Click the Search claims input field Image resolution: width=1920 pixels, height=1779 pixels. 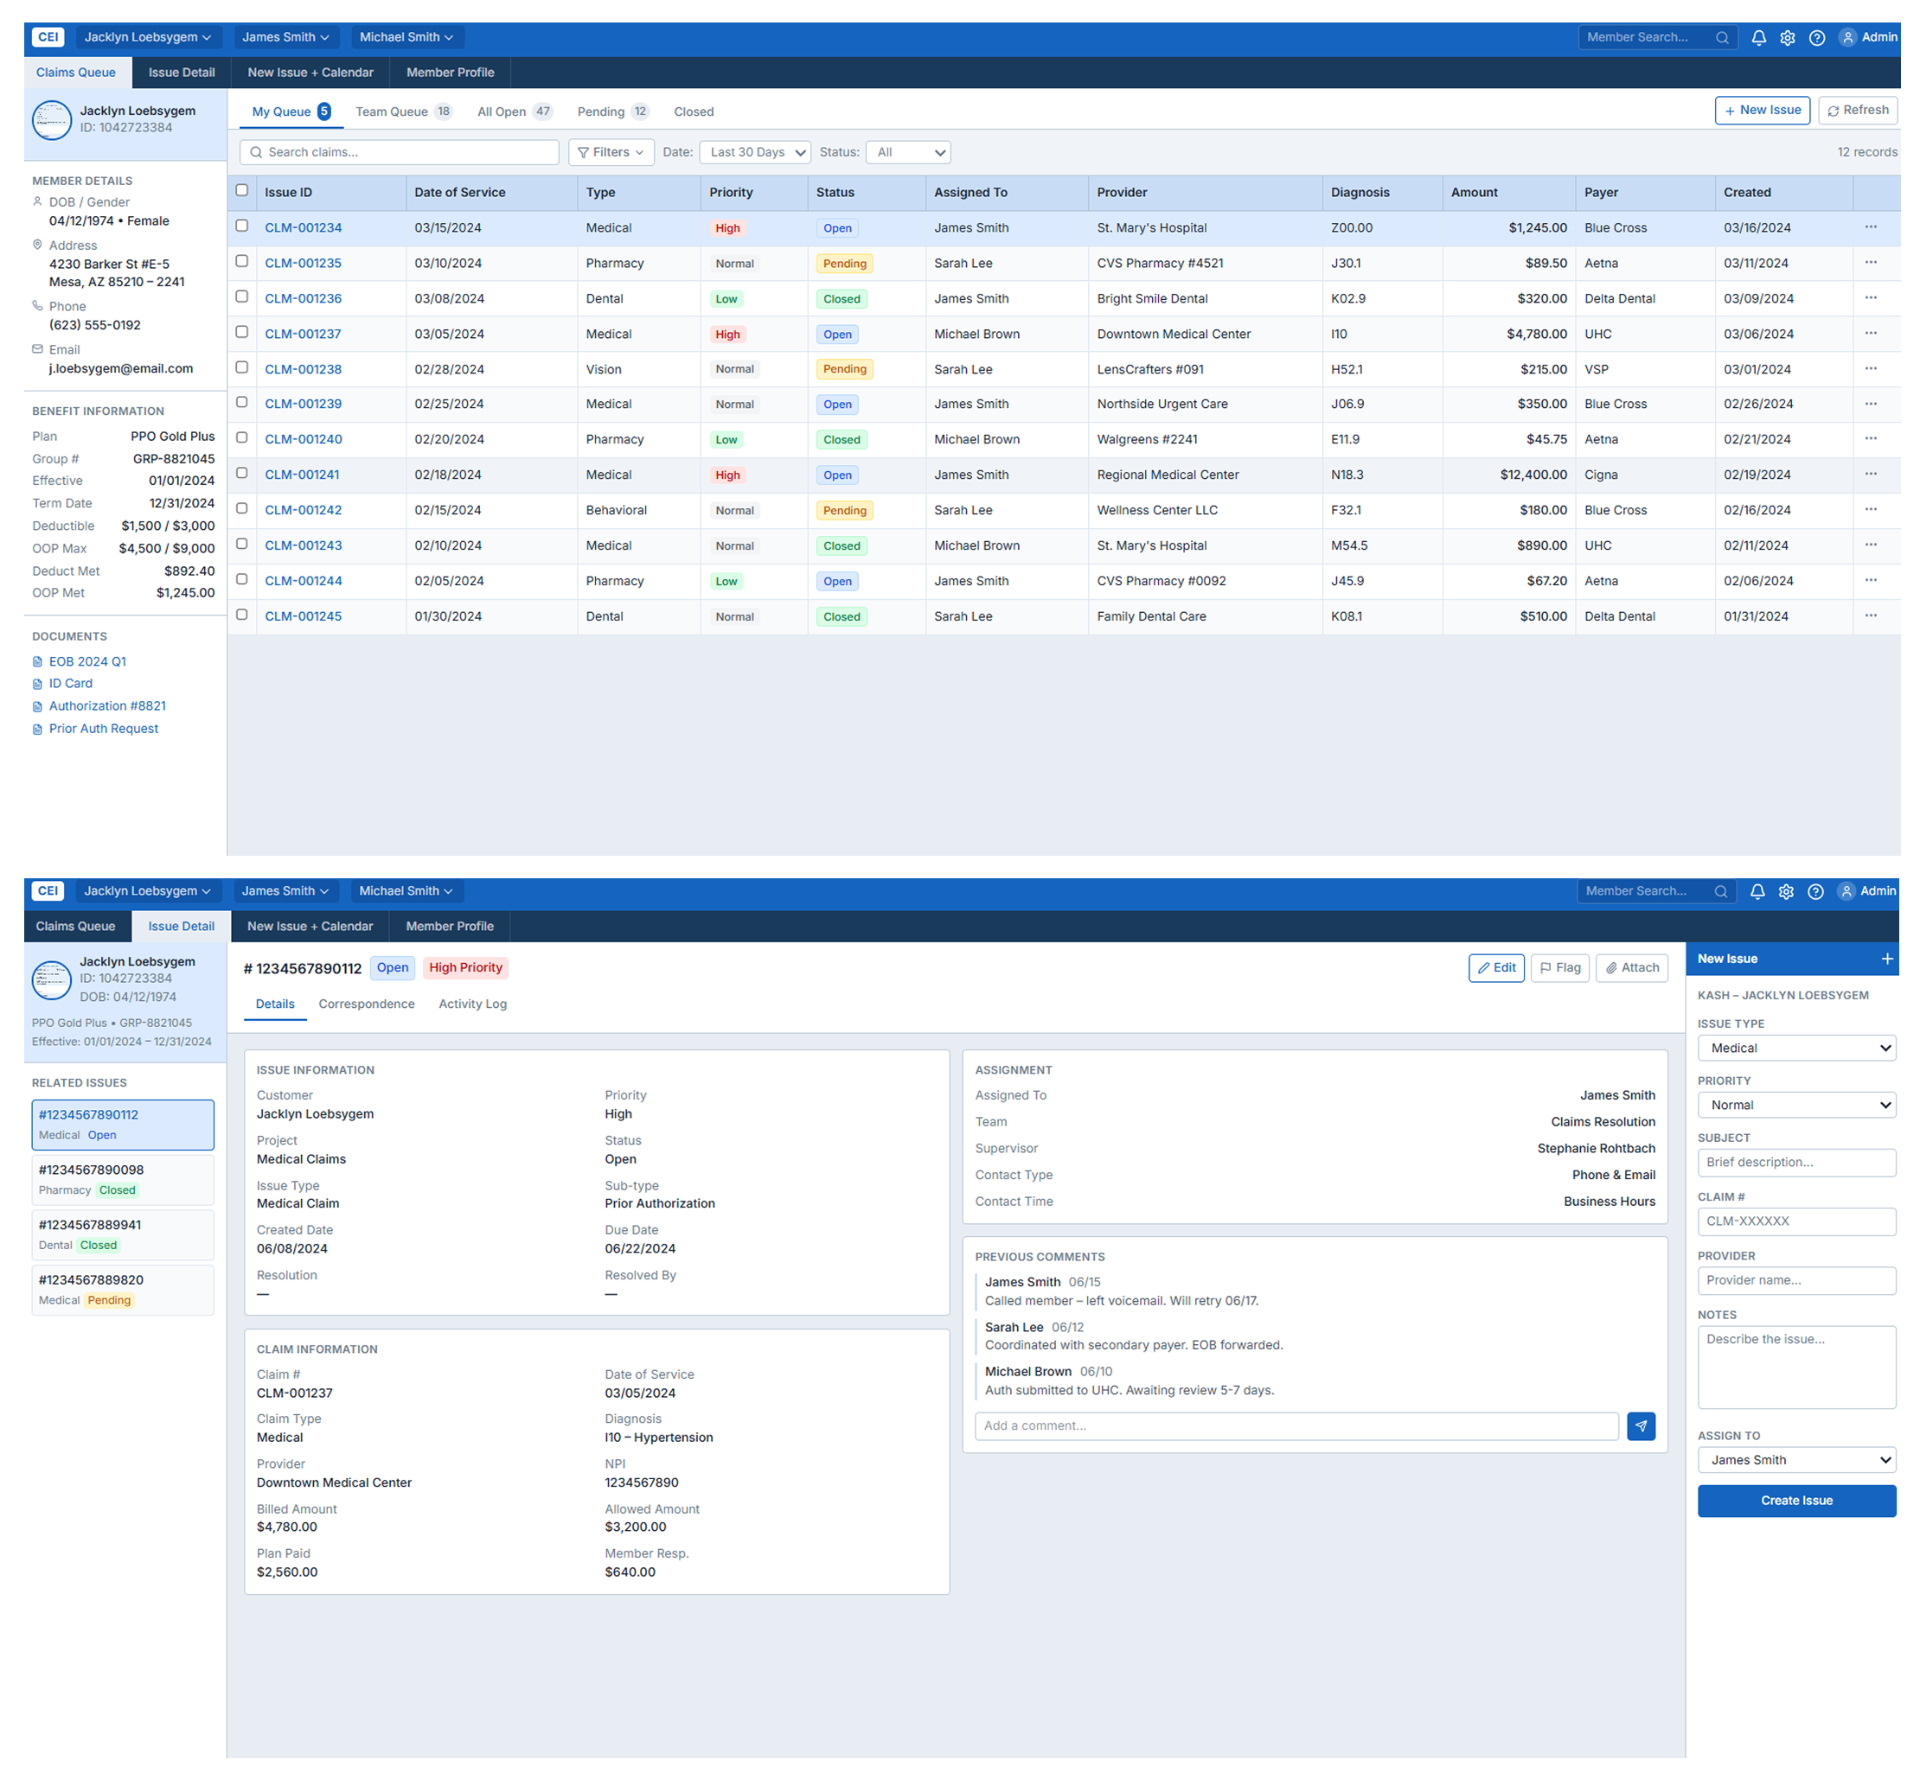pyautogui.click(x=399, y=152)
